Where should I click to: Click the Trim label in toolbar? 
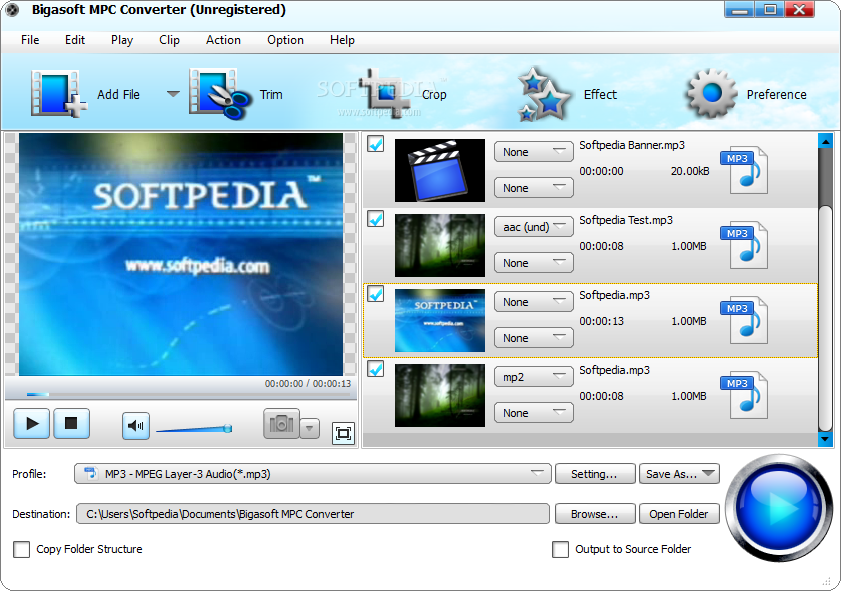coord(271,94)
